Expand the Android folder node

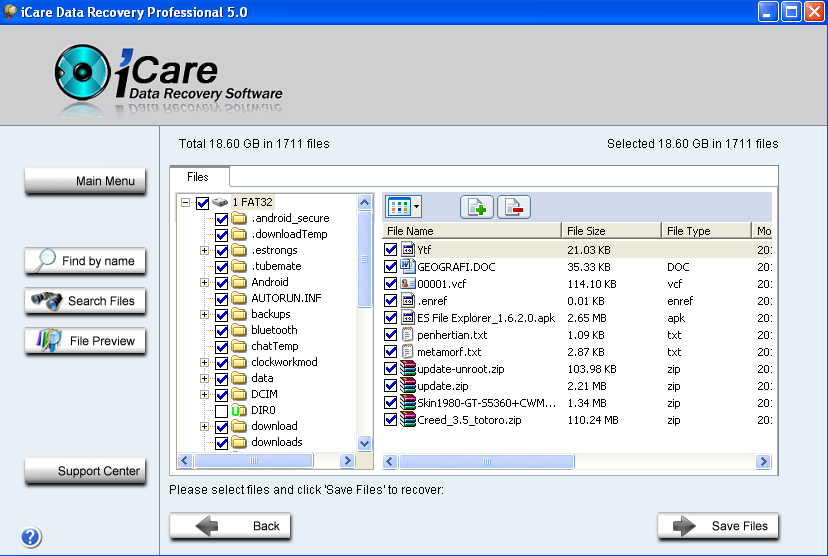204,282
